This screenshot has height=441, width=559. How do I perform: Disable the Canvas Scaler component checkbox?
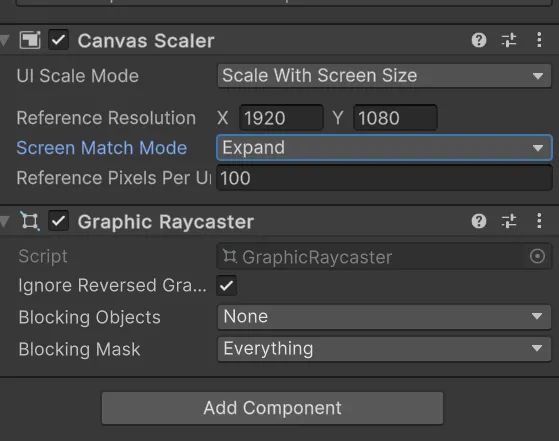pos(58,40)
